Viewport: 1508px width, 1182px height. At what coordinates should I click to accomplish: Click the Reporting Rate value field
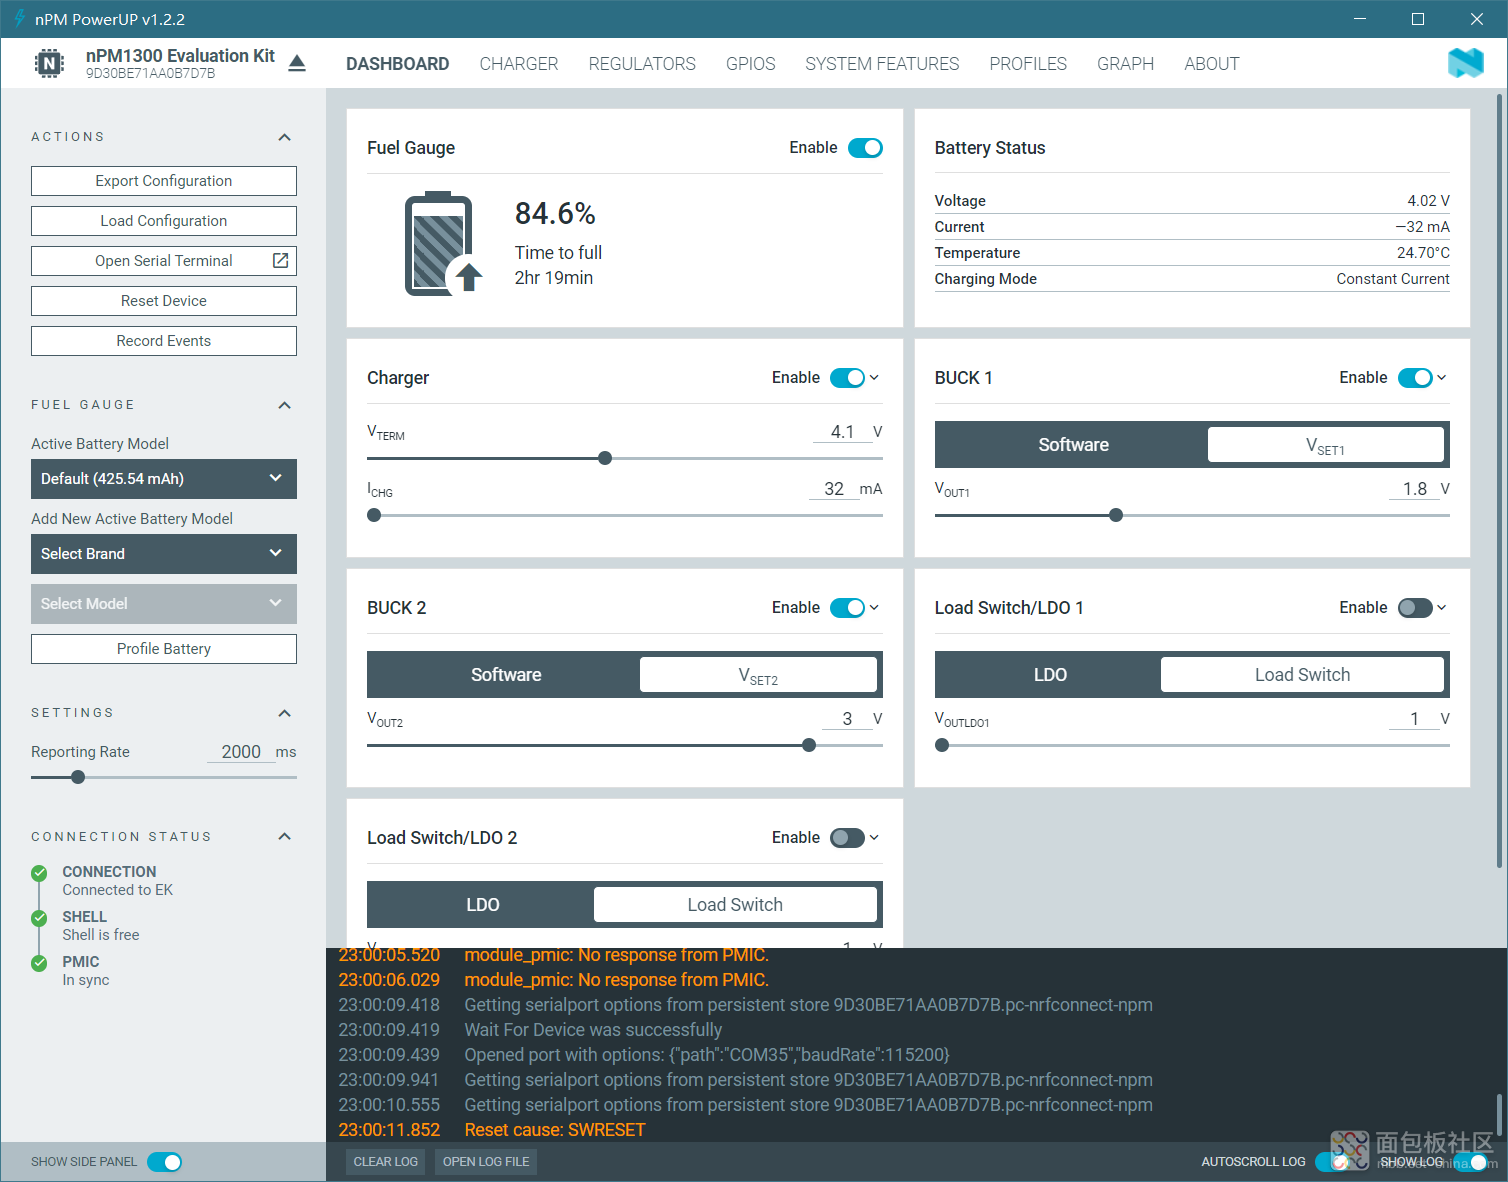(x=241, y=752)
